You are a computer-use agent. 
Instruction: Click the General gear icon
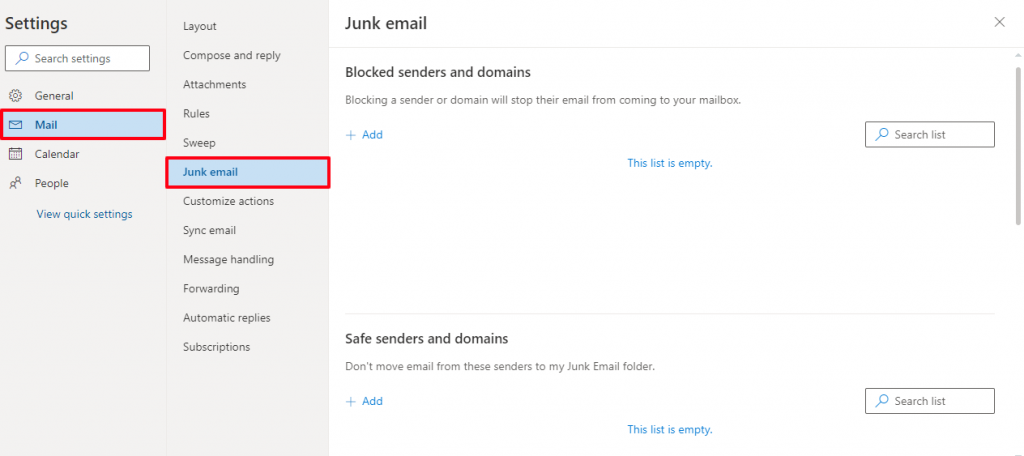[x=16, y=95]
